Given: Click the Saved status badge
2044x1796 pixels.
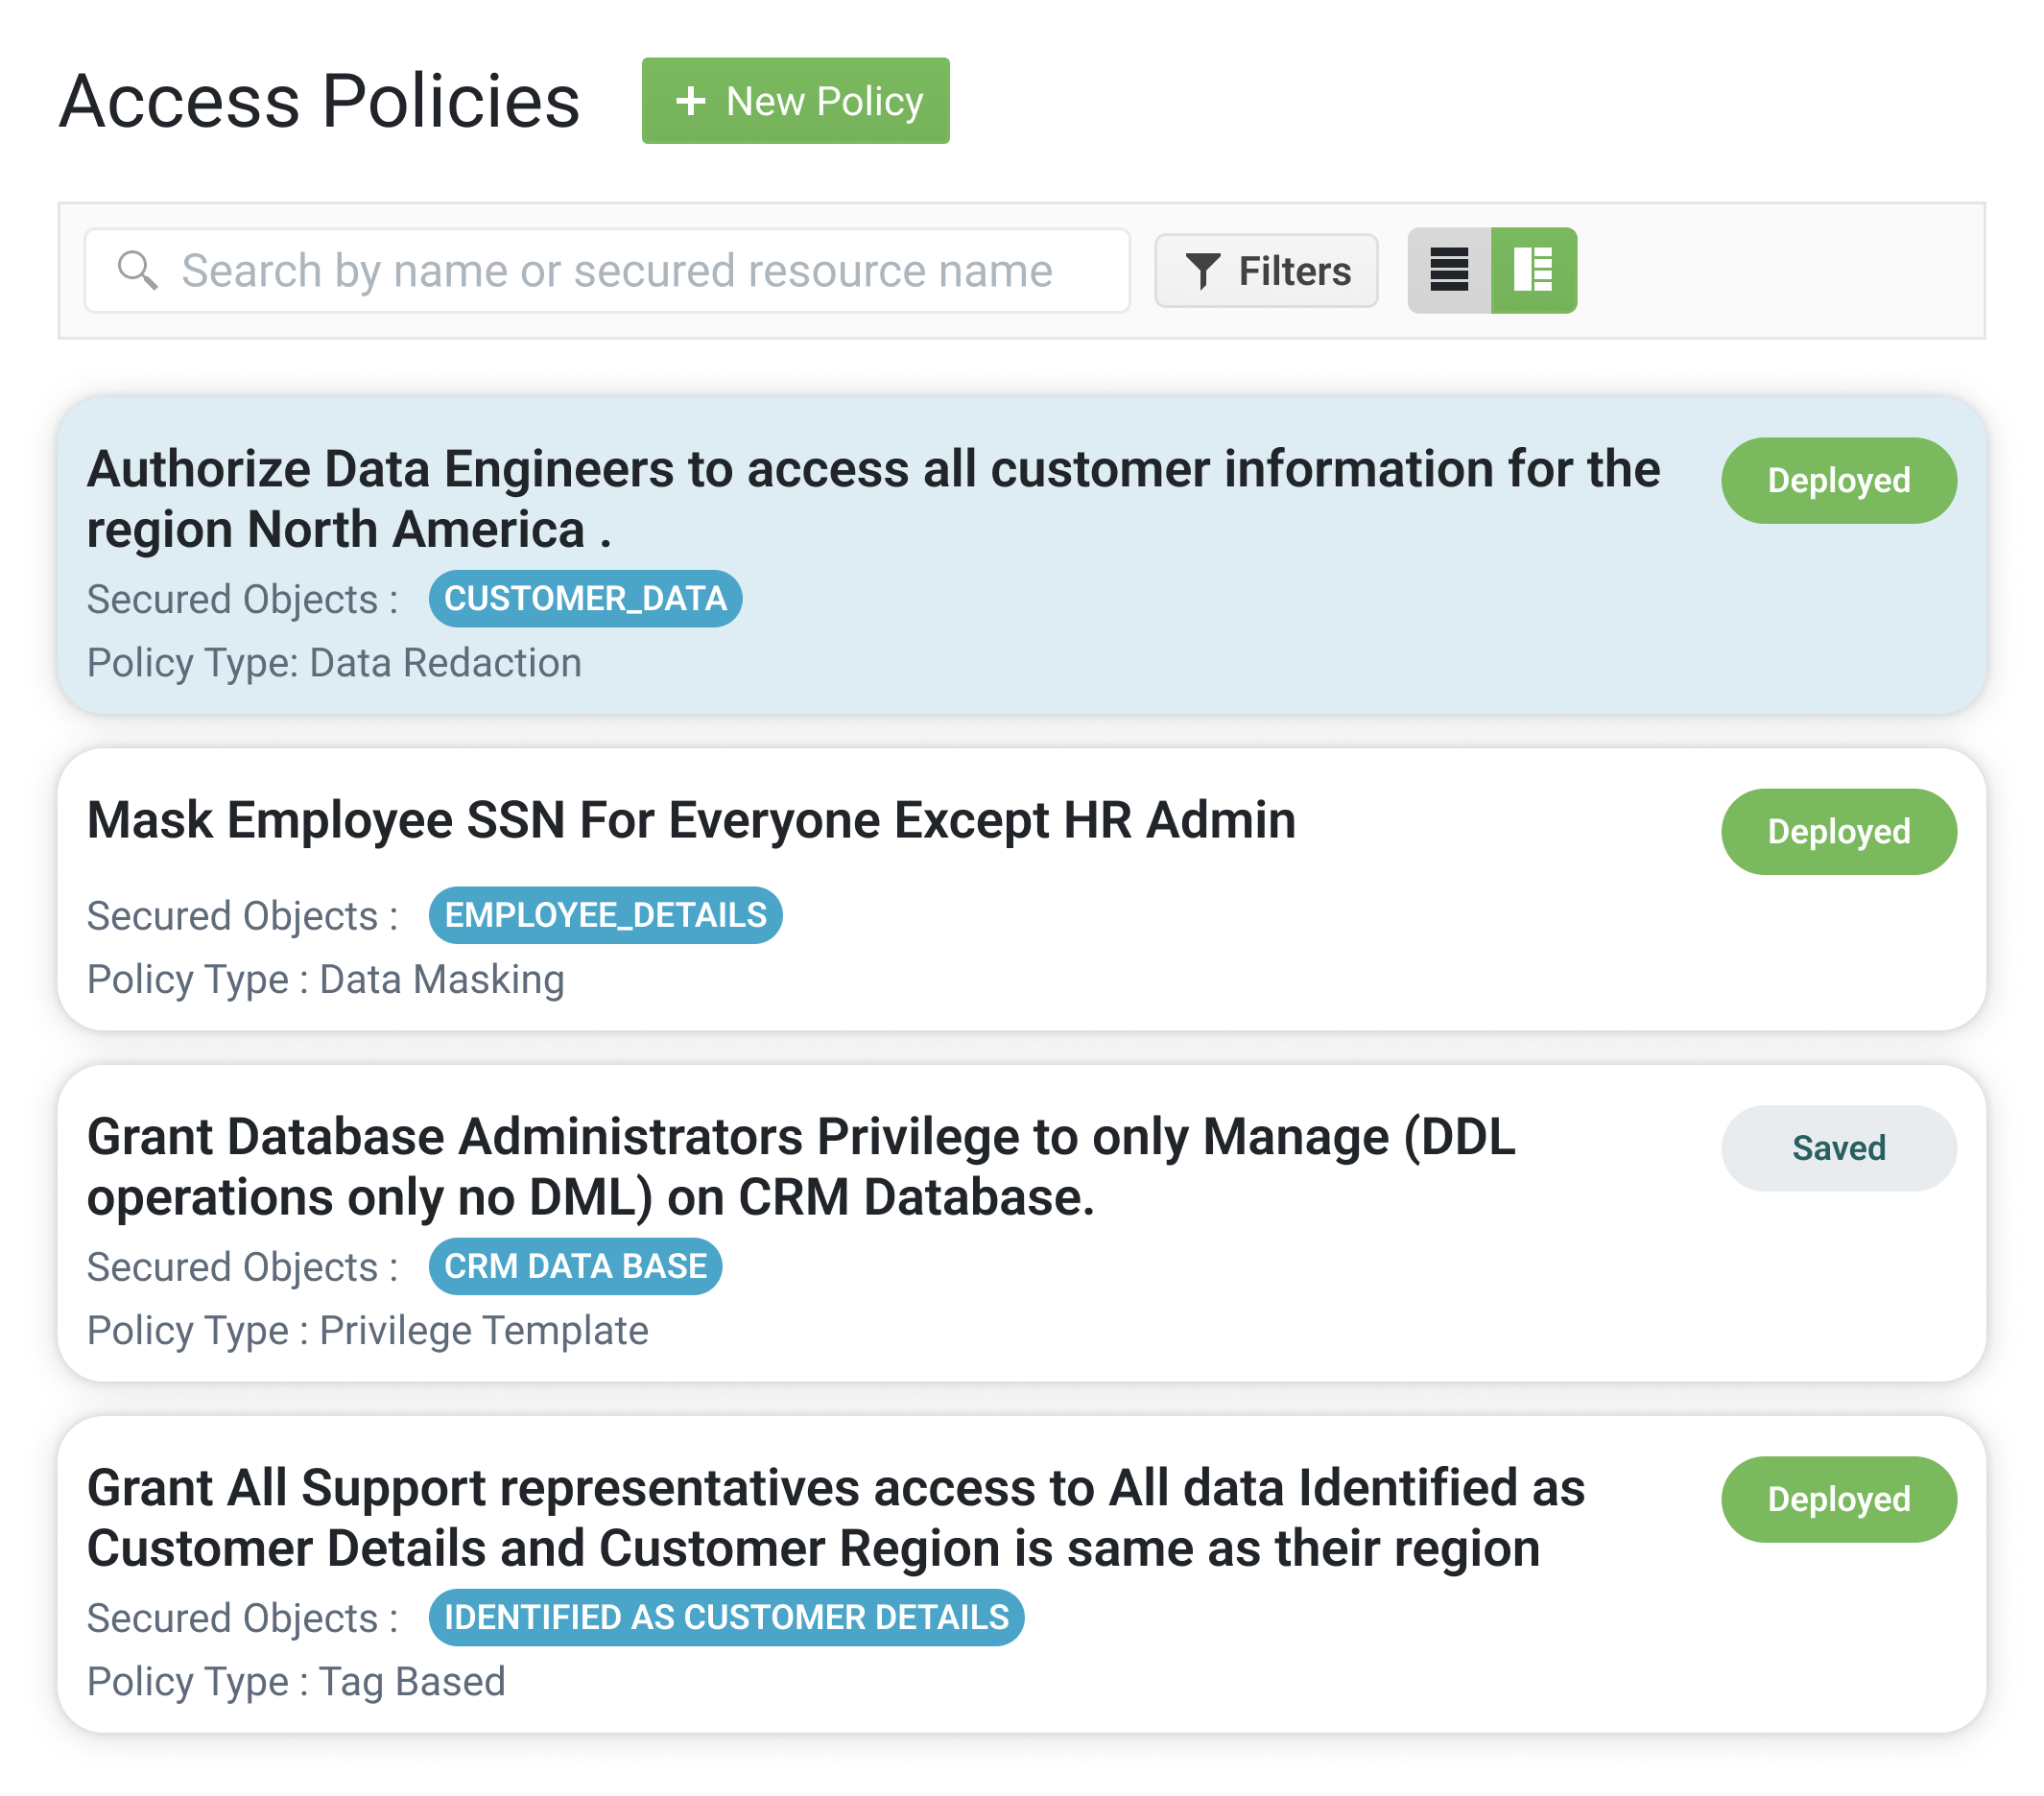Looking at the screenshot, I should click(1838, 1148).
